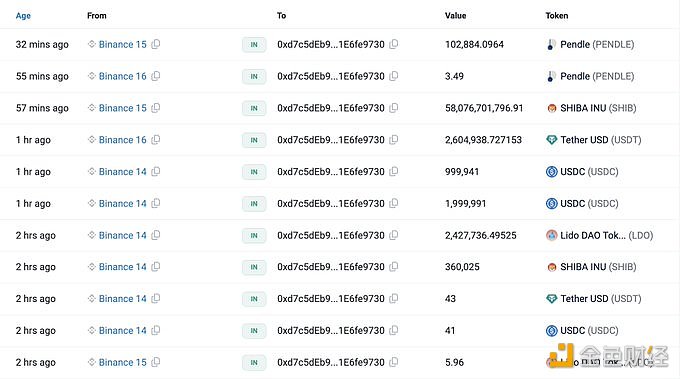Copy recipient address in the value 43 row

394,298
